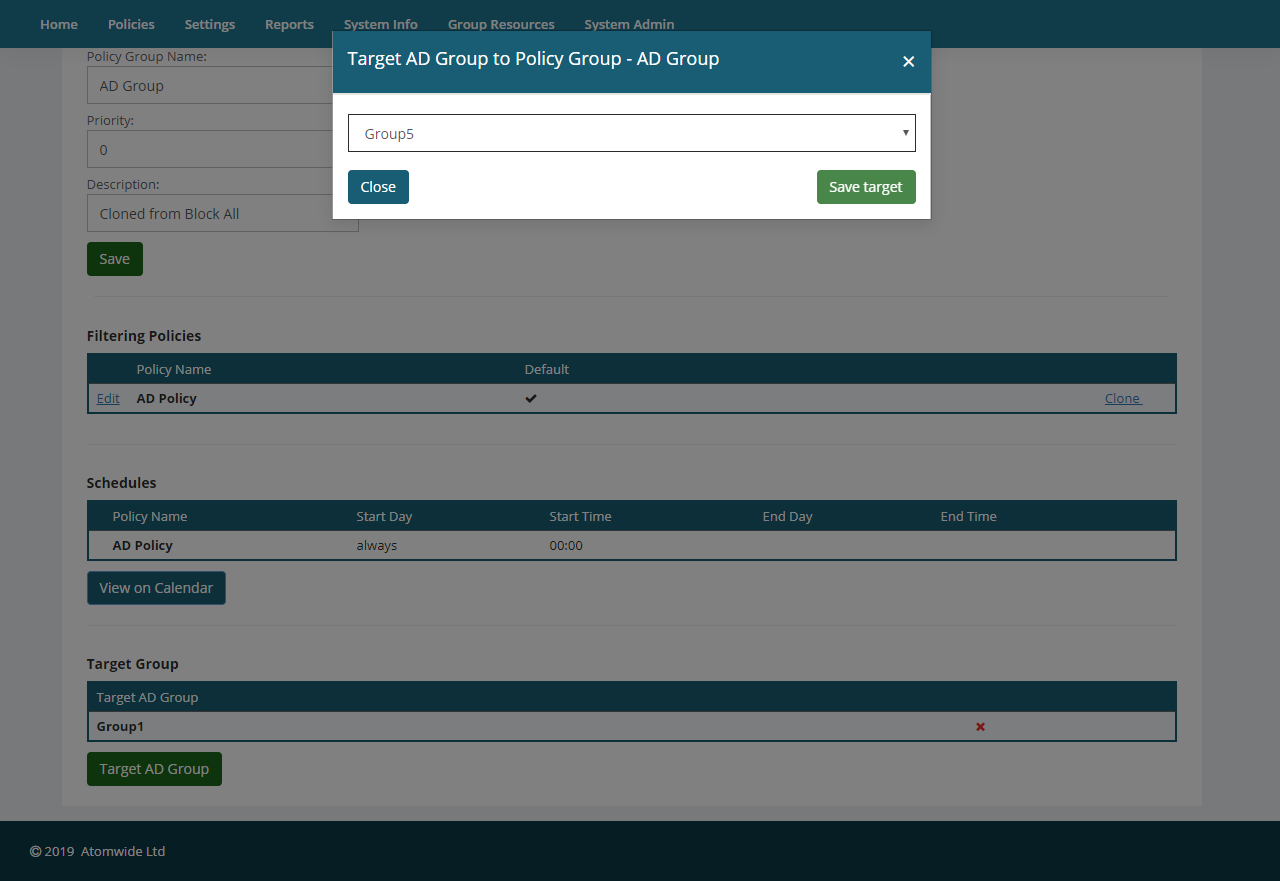Focus the Priority input field
1280x881 pixels.
click(x=210, y=150)
